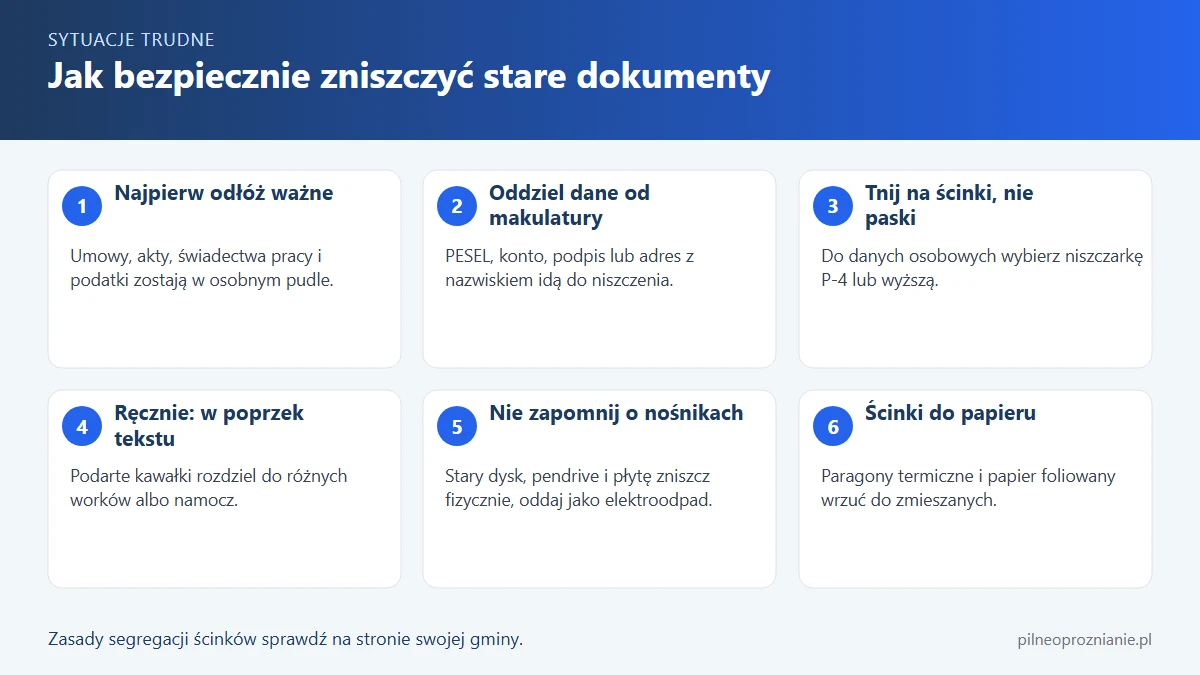This screenshot has width=1200, height=675.
Task: Click the number 3 circle badge
Action: [x=833, y=207]
